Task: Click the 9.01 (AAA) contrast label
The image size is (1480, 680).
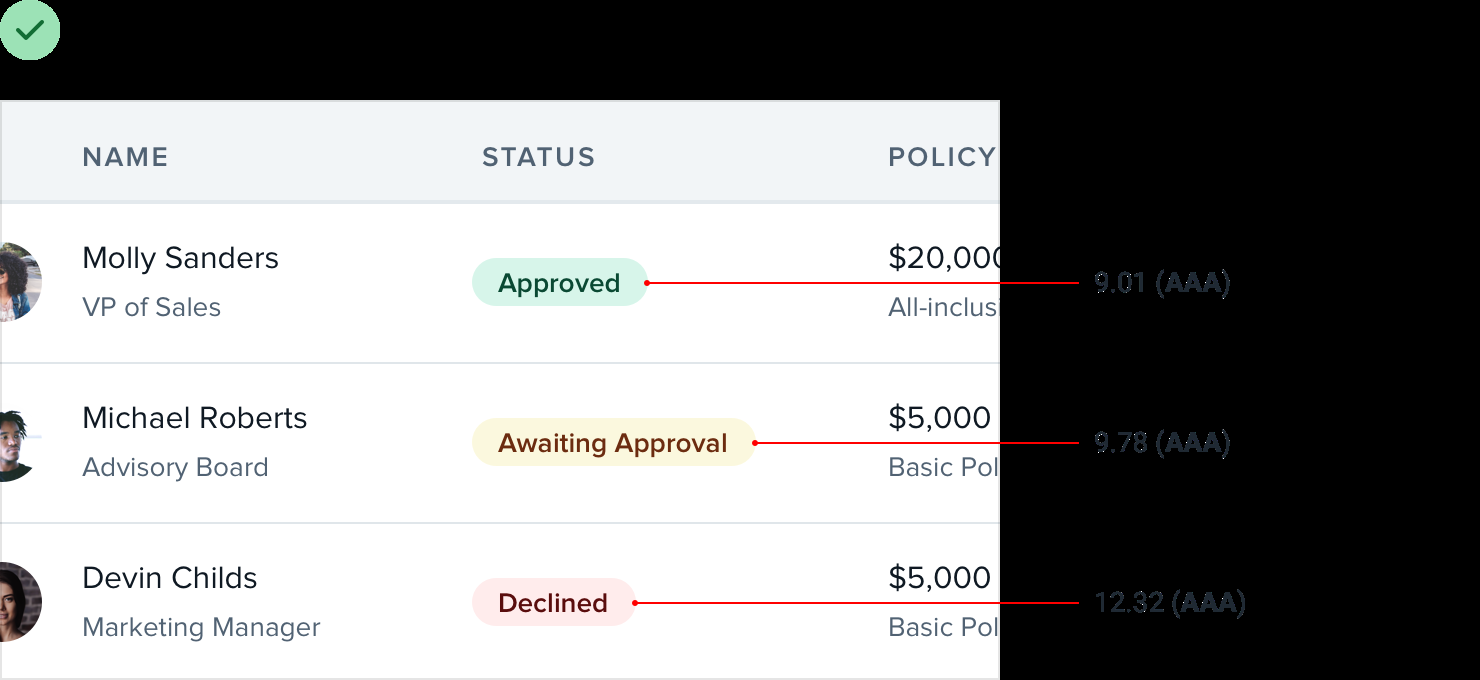Action: click(x=1161, y=283)
